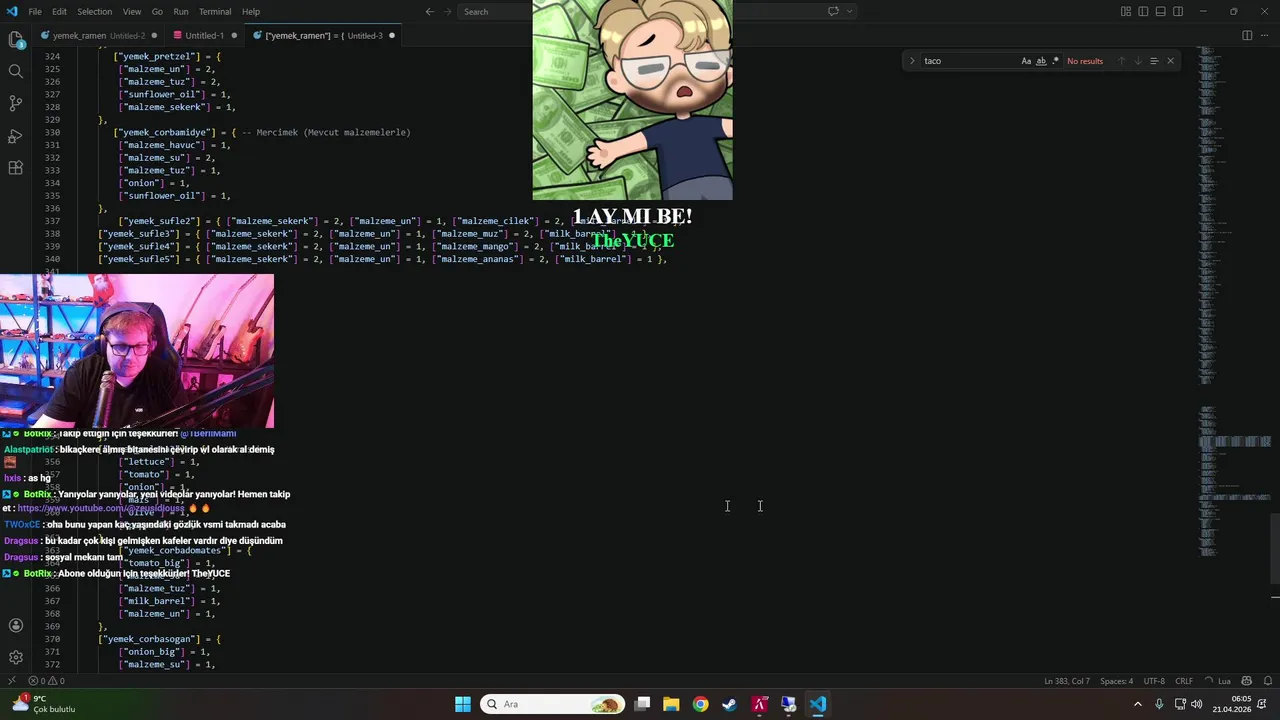1280x720 pixels.
Task: Open the Extensions view
Action: point(16,168)
